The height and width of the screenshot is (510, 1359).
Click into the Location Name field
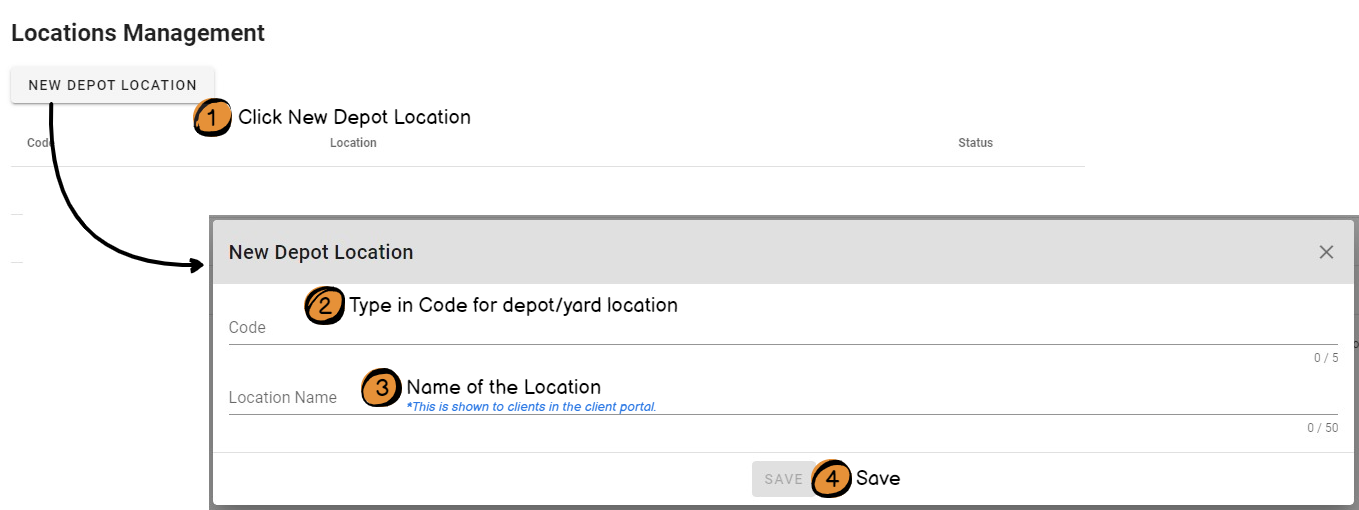[780, 398]
